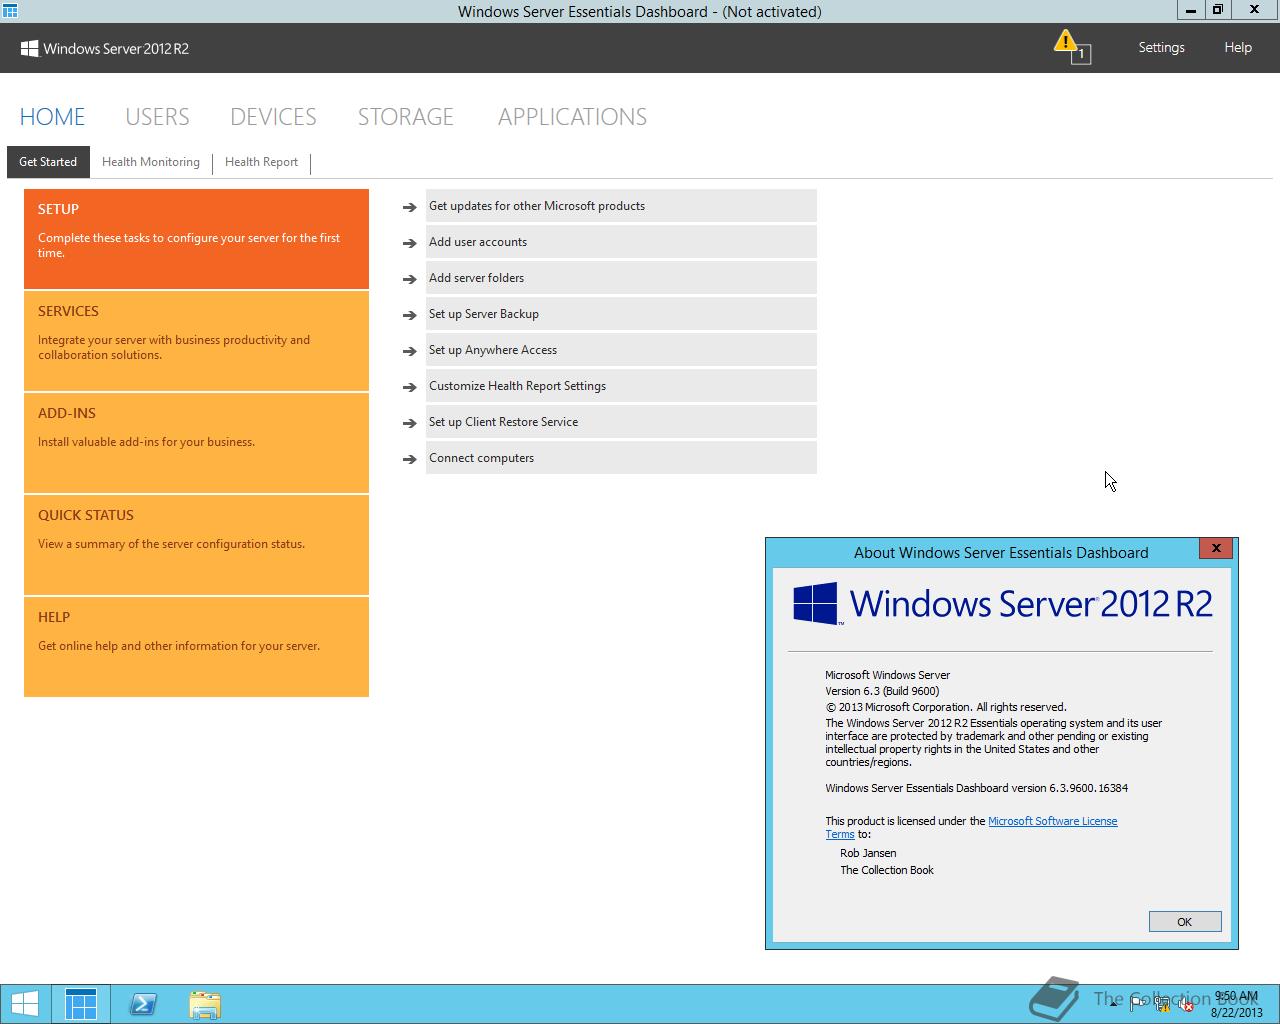This screenshot has width=1280, height=1024.
Task: Select the SETUP category tile
Action: (x=196, y=238)
